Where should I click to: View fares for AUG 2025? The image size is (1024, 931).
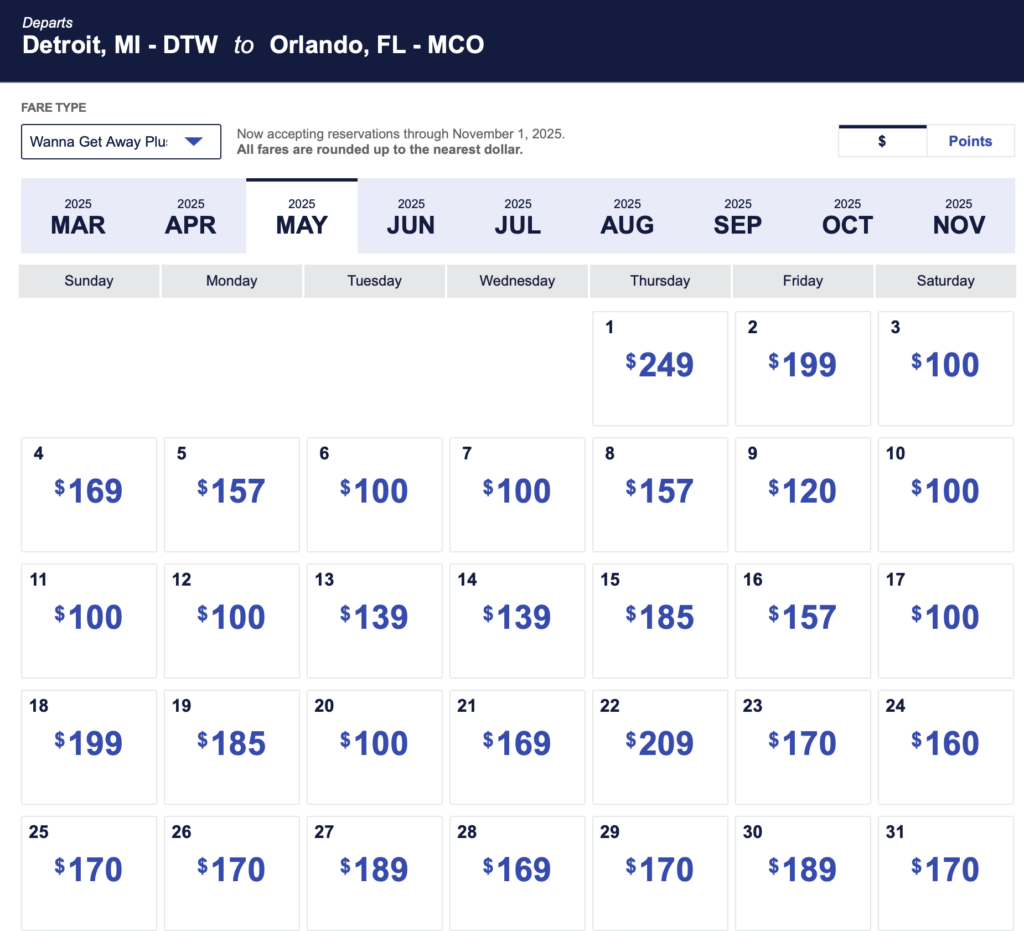(627, 216)
